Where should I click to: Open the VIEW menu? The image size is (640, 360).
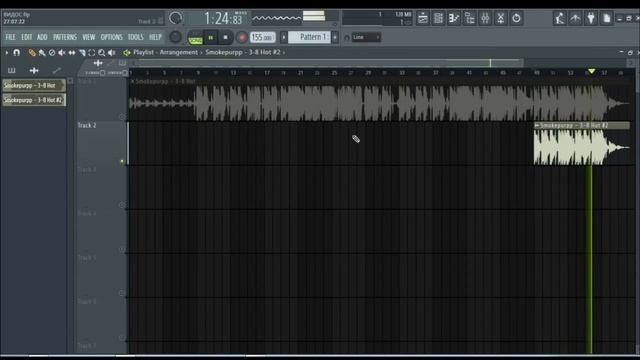89,37
